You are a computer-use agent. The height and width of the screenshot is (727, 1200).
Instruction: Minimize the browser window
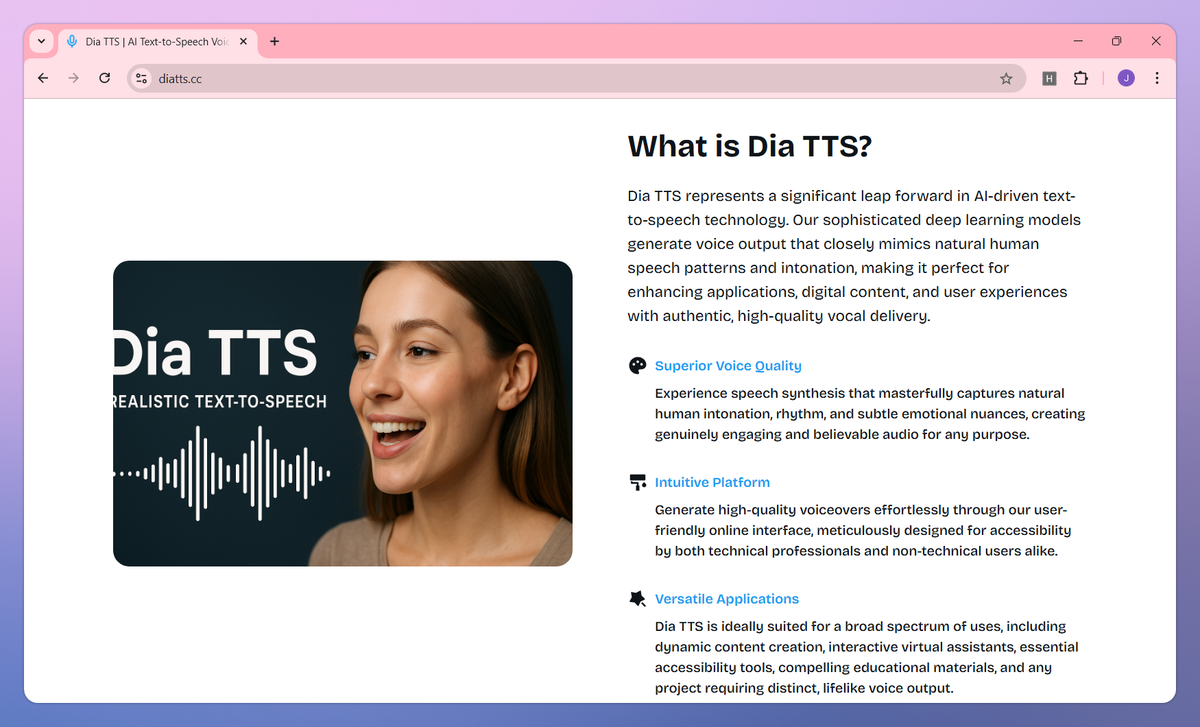click(x=1079, y=41)
